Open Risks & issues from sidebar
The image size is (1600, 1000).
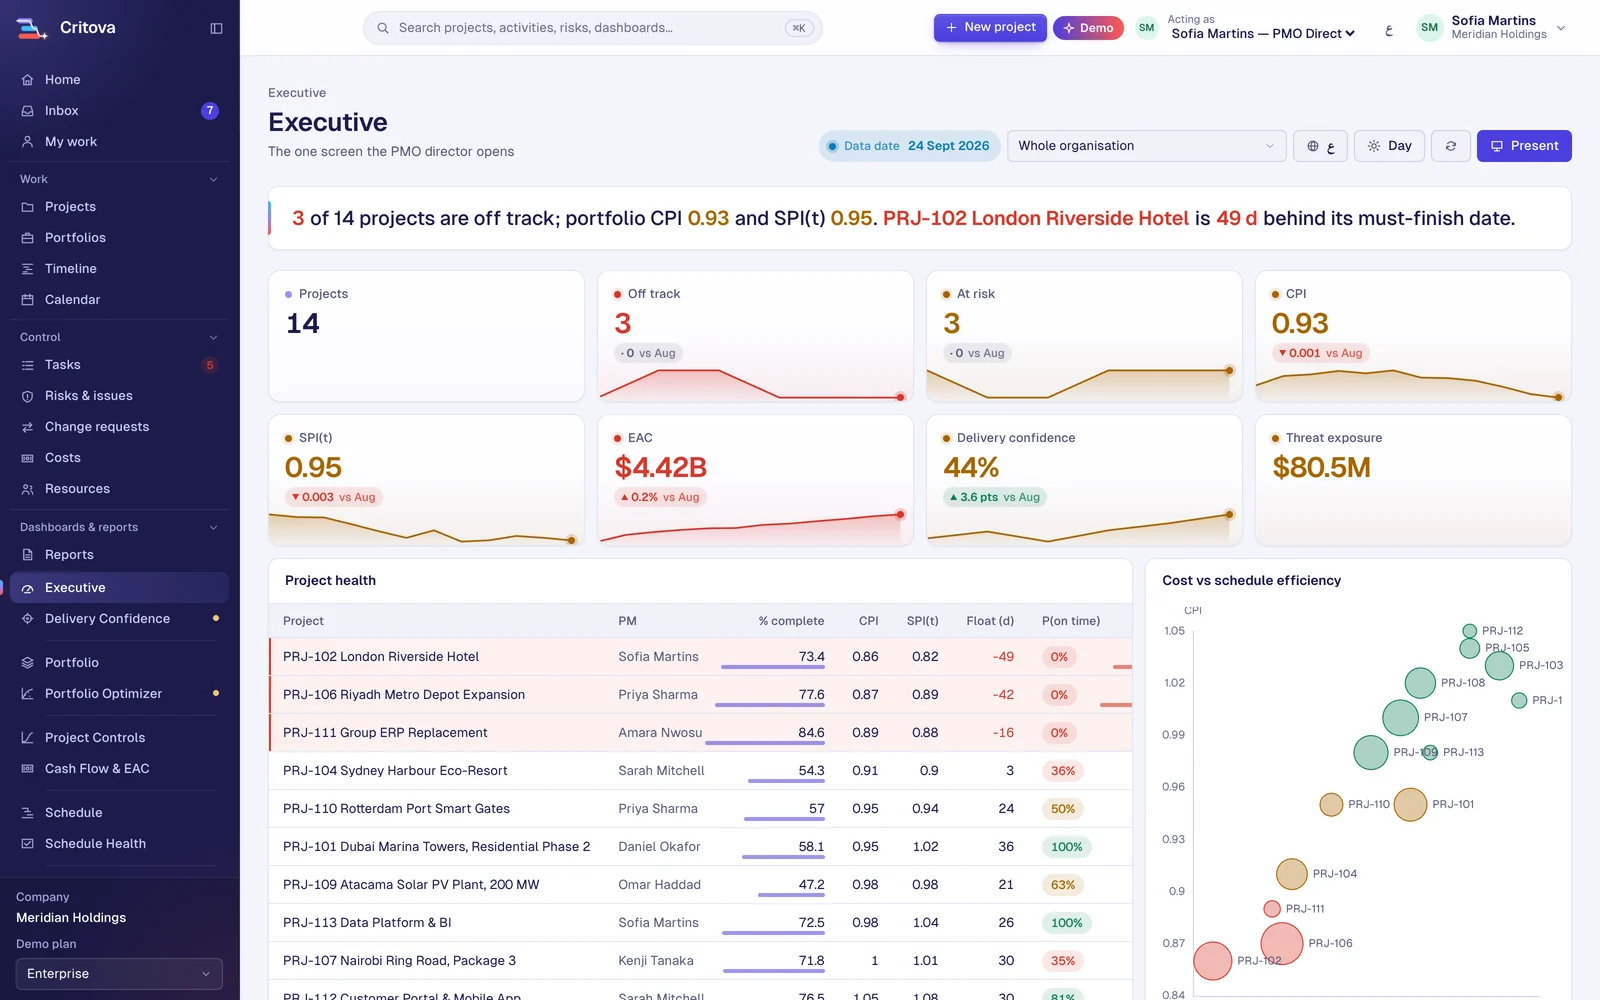(119, 396)
